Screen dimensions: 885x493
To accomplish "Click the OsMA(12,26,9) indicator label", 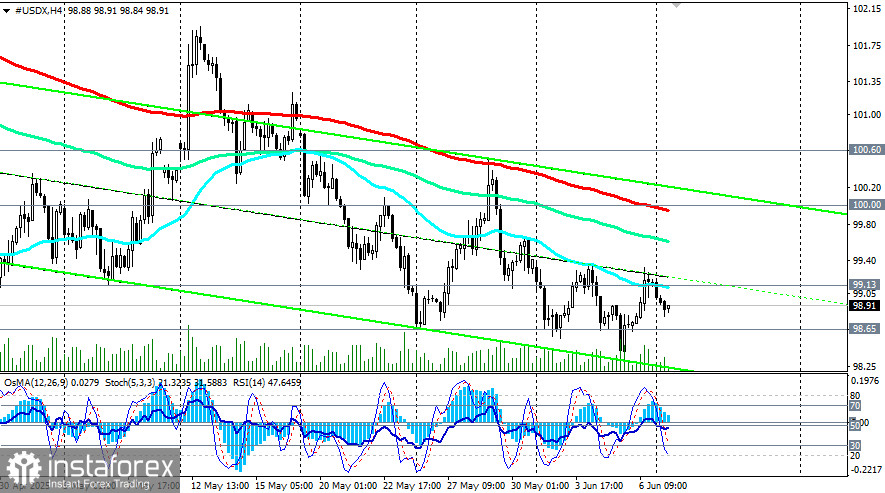I will 52,382.
